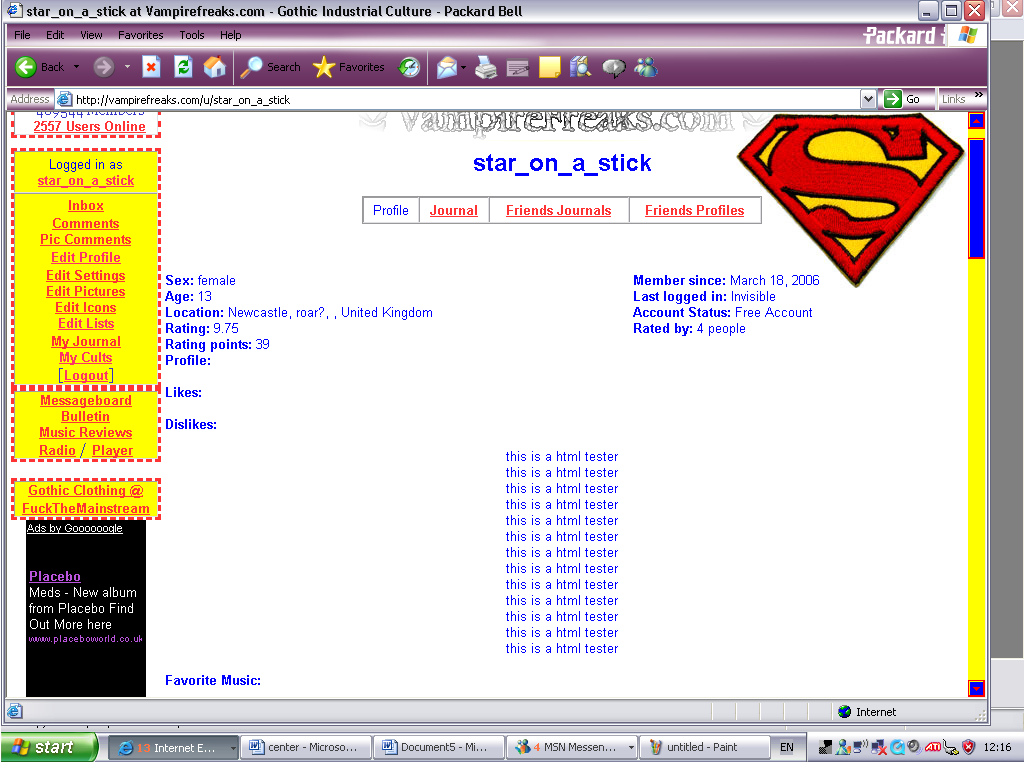Open the Mail toolbar icon

click(446, 67)
